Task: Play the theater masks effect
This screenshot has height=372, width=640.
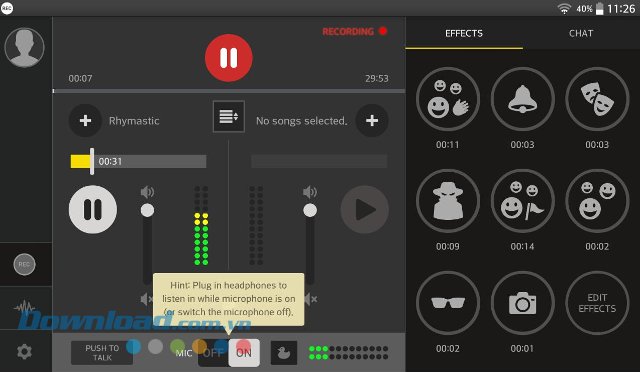Action: pos(597,99)
